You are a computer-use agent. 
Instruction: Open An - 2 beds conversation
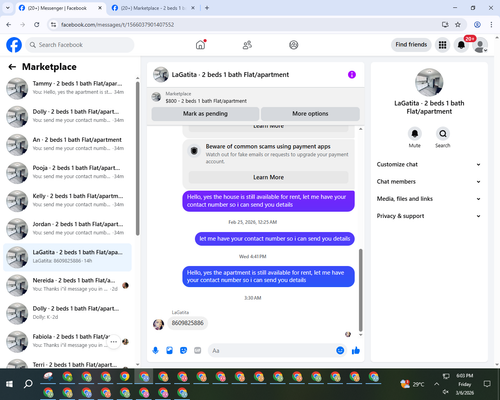67,145
